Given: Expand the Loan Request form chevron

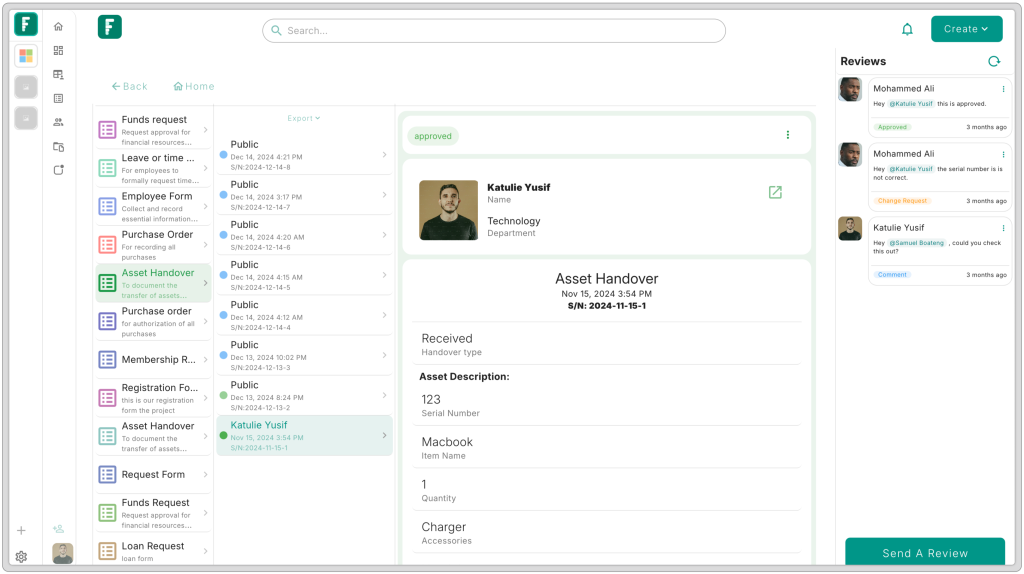Looking at the screenshot, I should point(205,550).
